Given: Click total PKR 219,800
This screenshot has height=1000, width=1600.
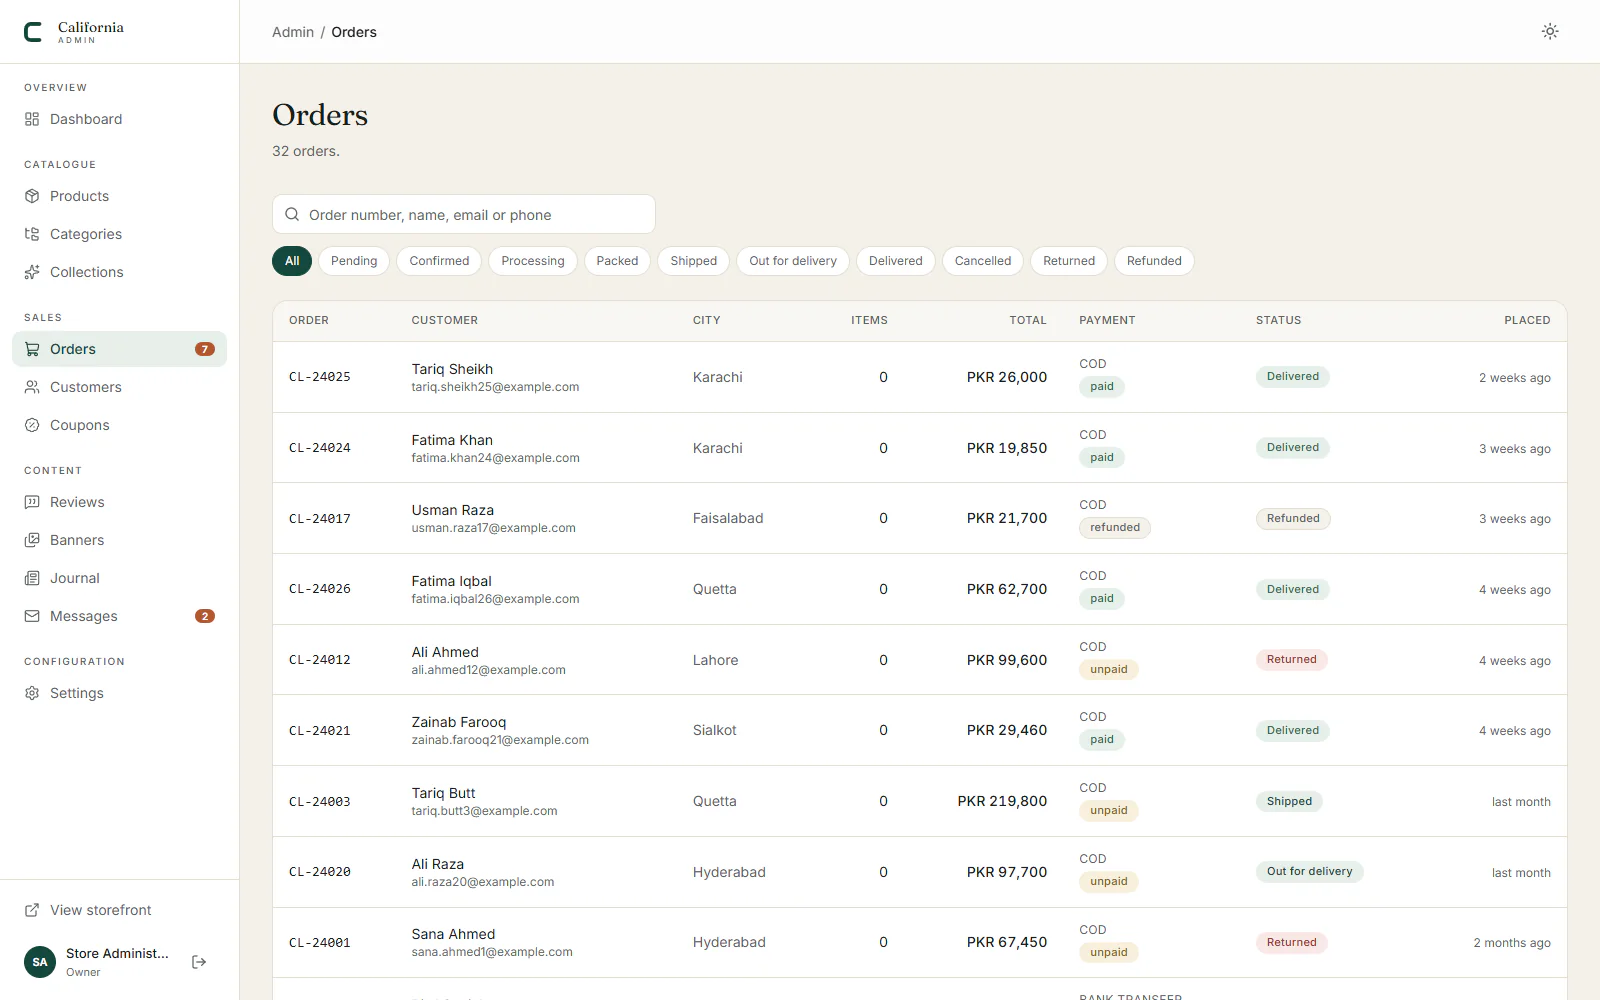Looking at the screenshot, I should point(1002,801).
